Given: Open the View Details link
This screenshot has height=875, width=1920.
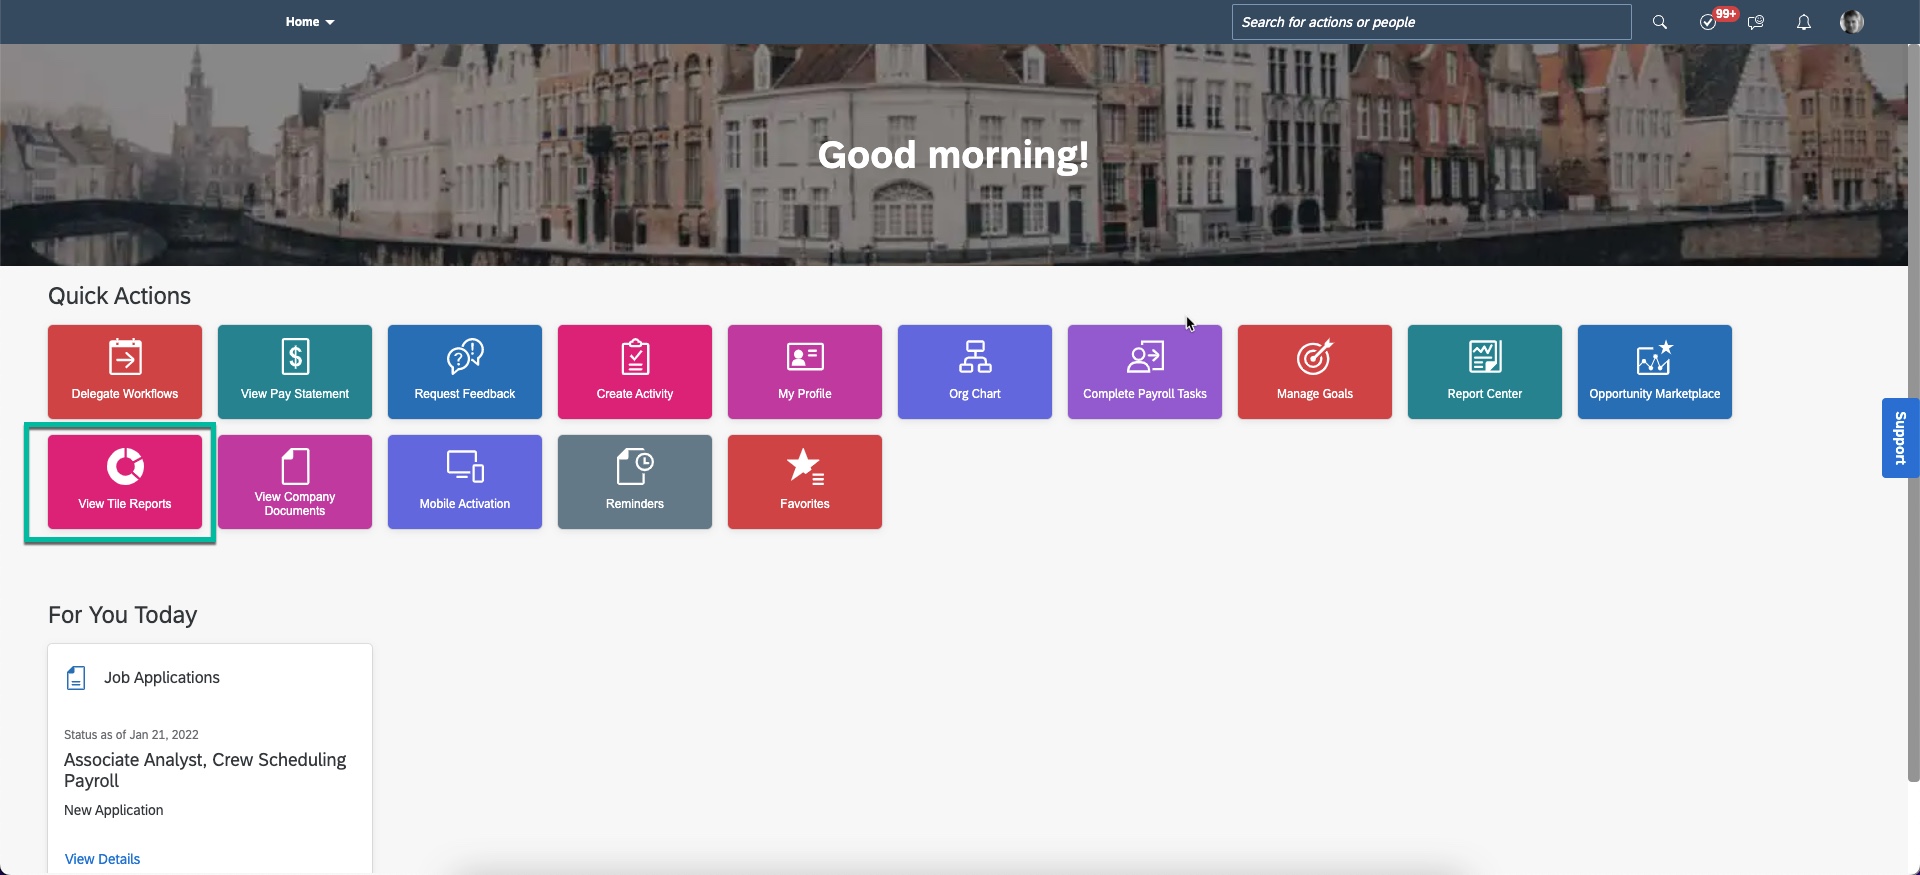Looking at the screenshot, I should click(102, 859).
